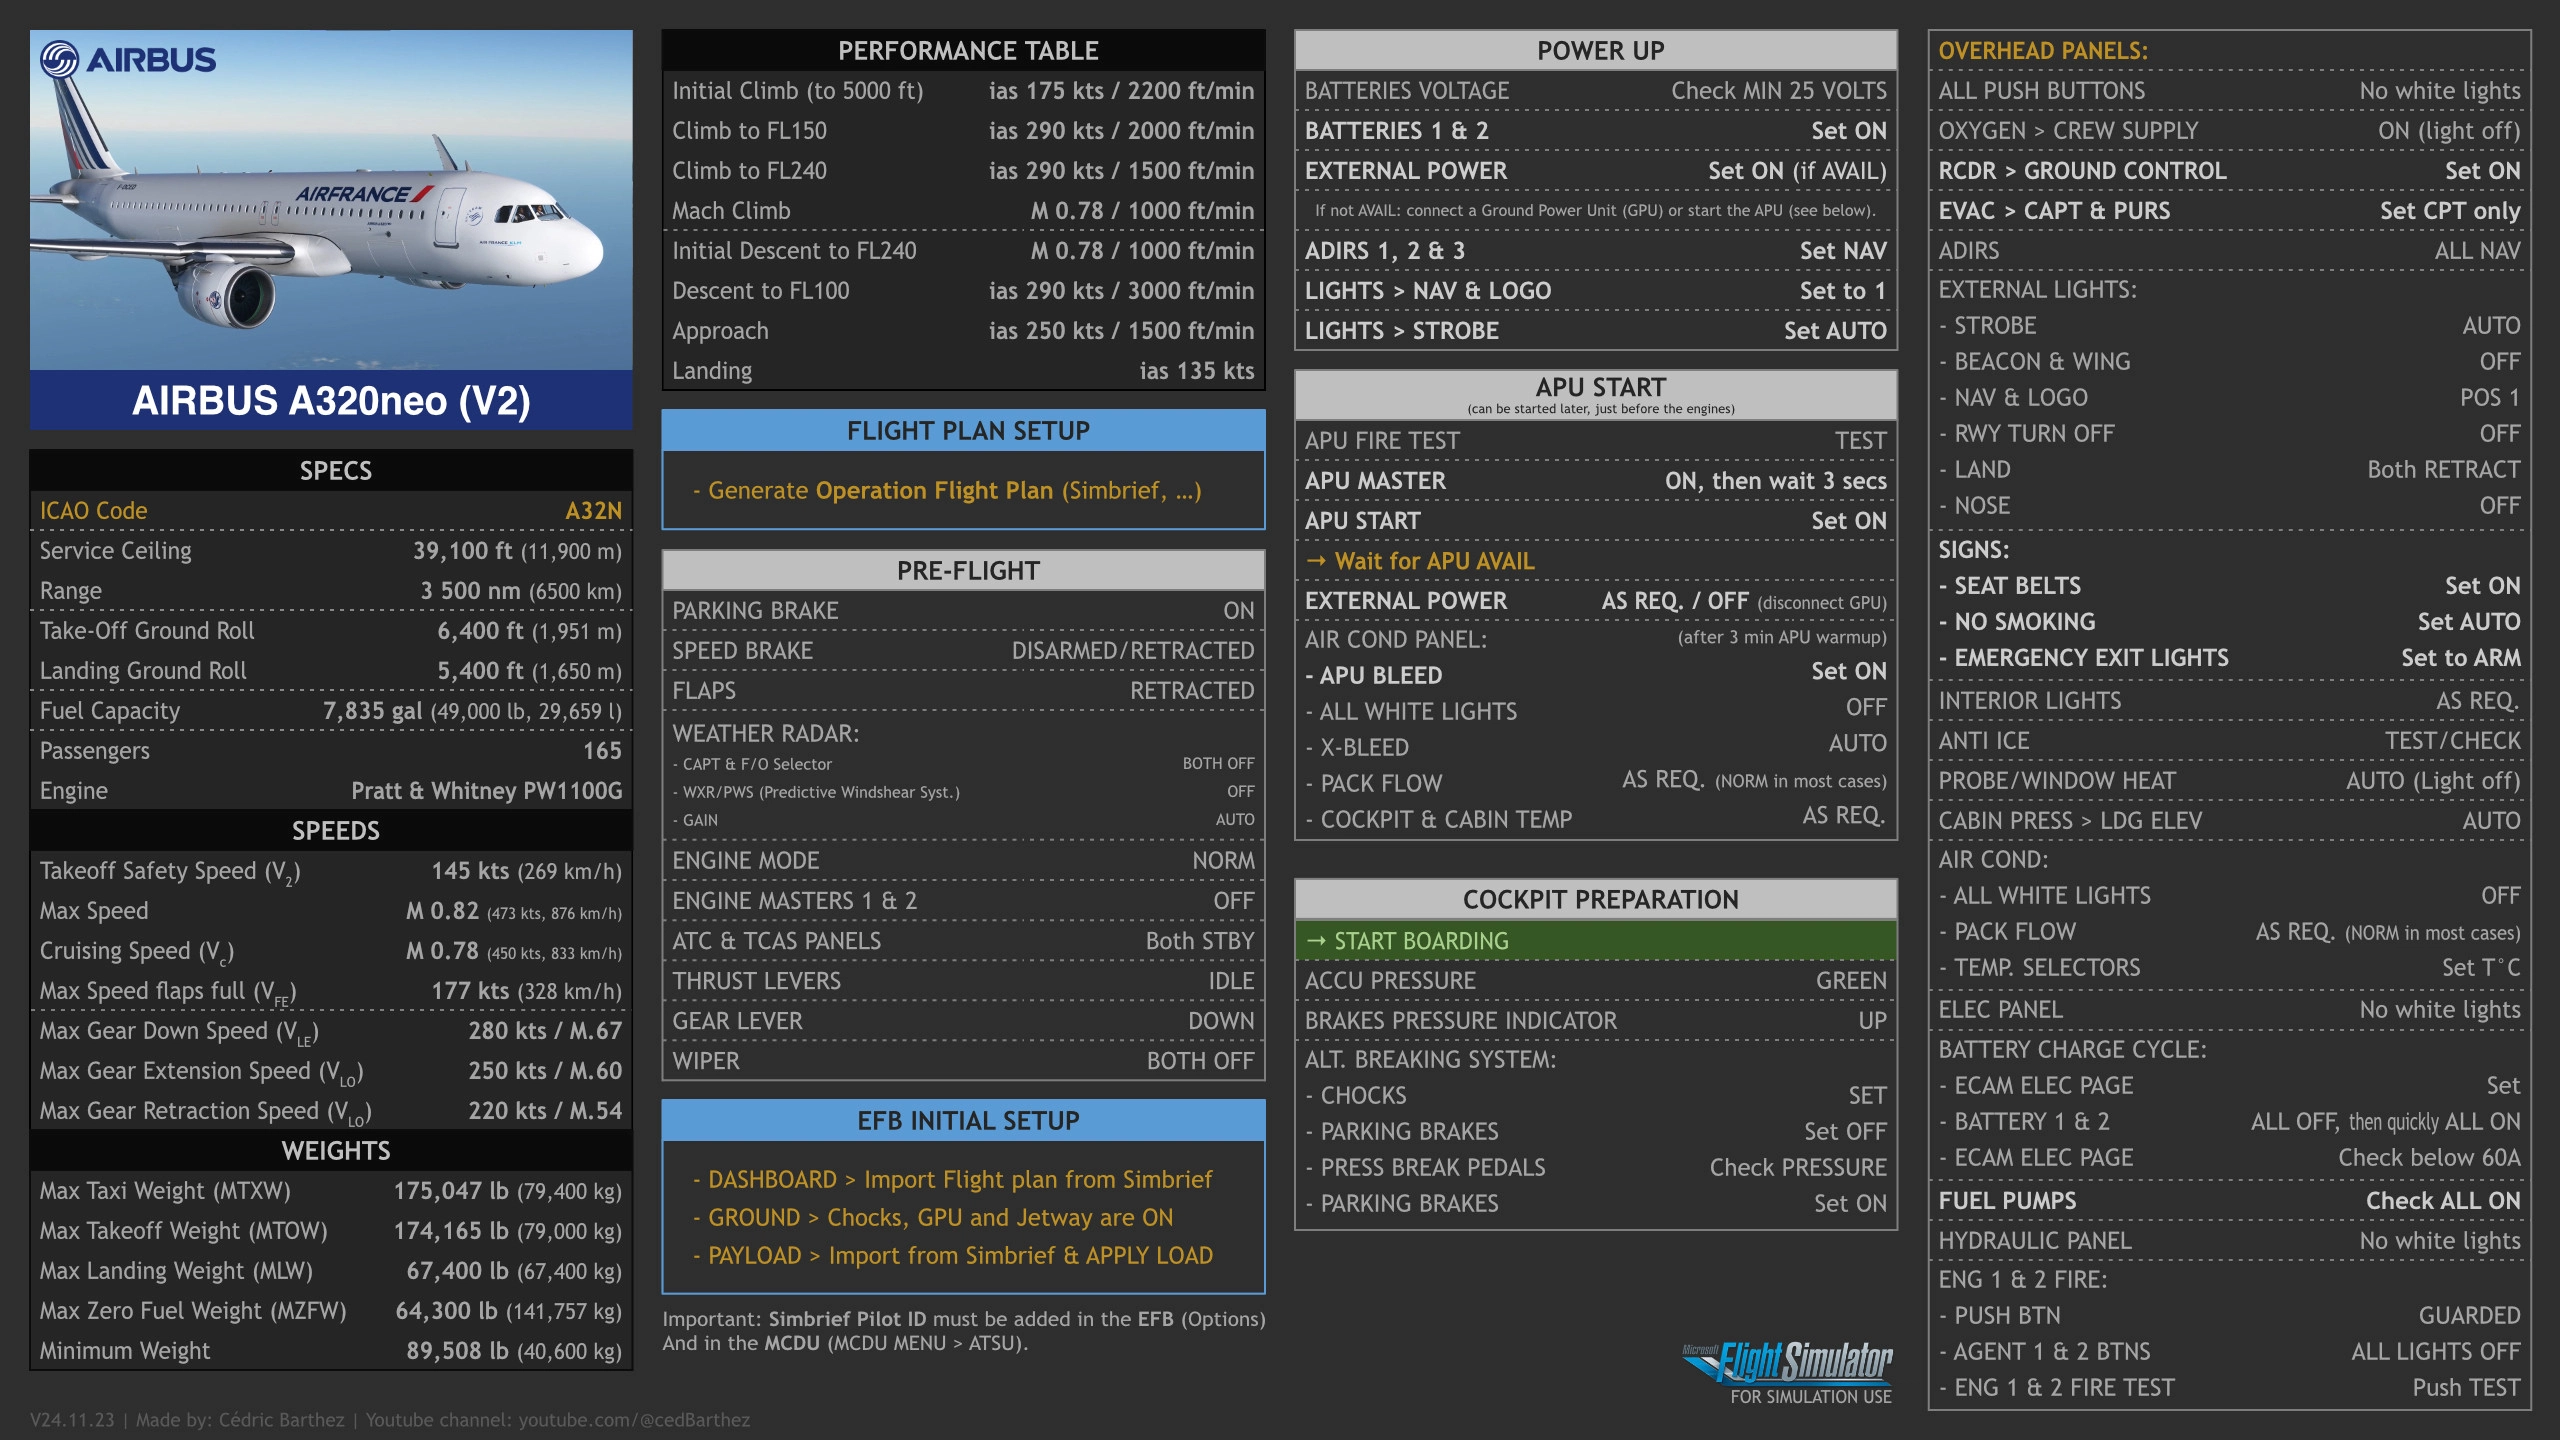Click GROUND Chocks, GPU and Jetway line
This screenshot has height=1440, width=2560.
[932, 1217]
